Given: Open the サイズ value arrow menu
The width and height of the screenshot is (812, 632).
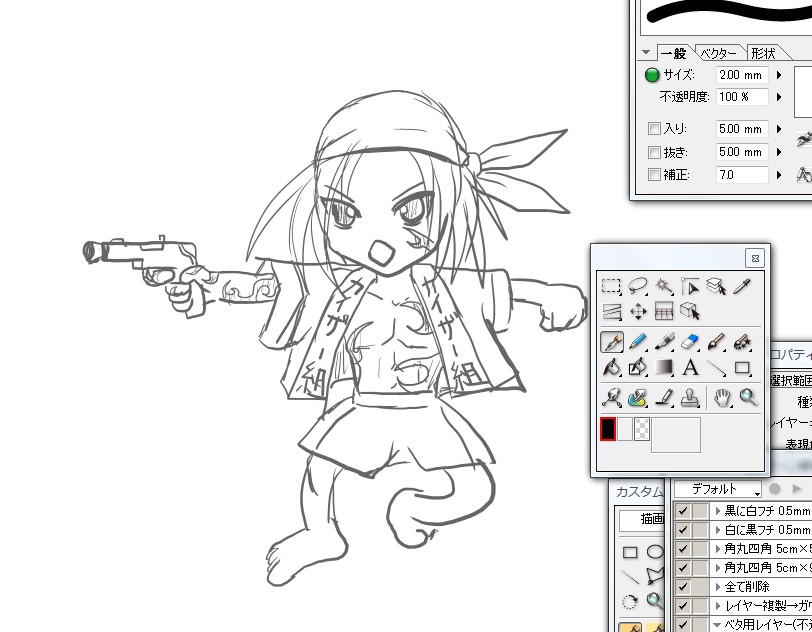Looking at the screenshot, I should (779, 75).
